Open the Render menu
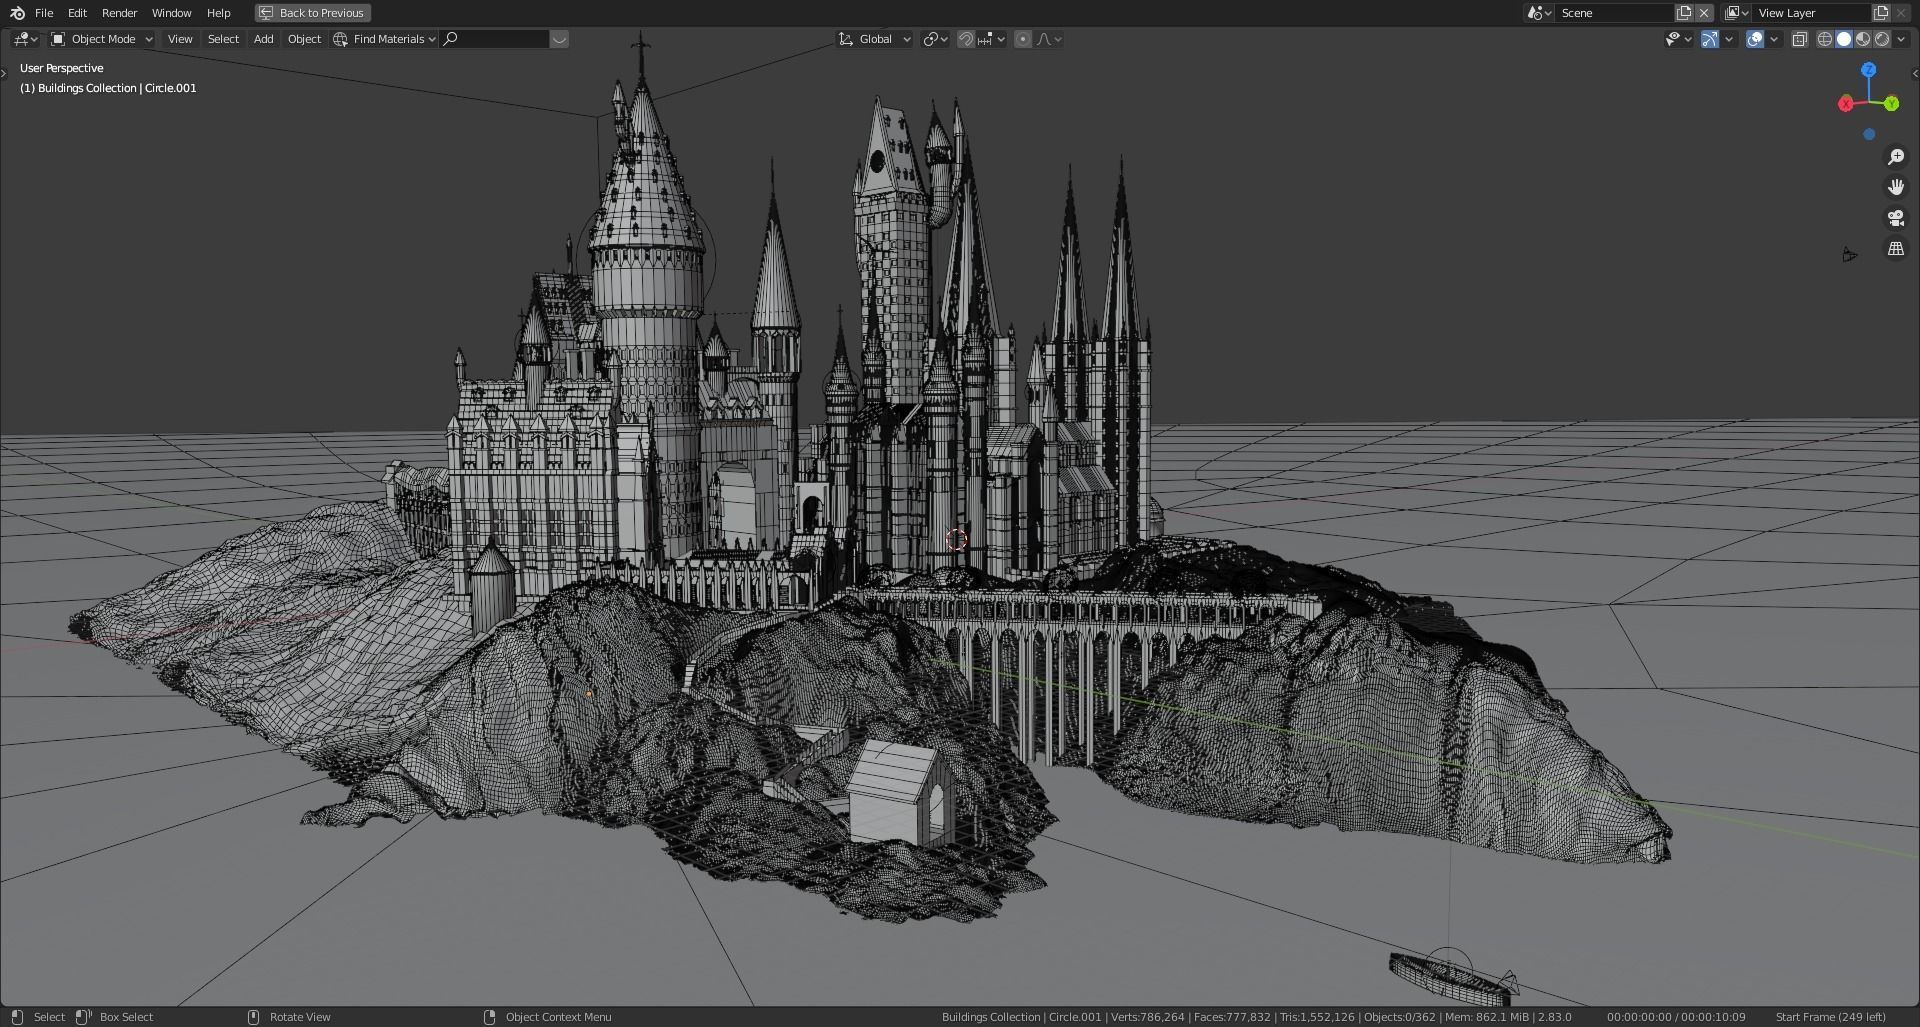This screenshot has height=1027, width=1920. [119, 13]
